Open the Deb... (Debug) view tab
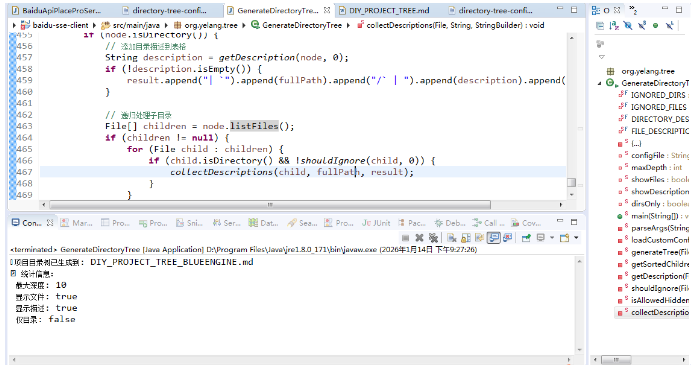Image resolution: width=697 pixels, height=376 pixels. pyautogui.click(x=449, y=223)
